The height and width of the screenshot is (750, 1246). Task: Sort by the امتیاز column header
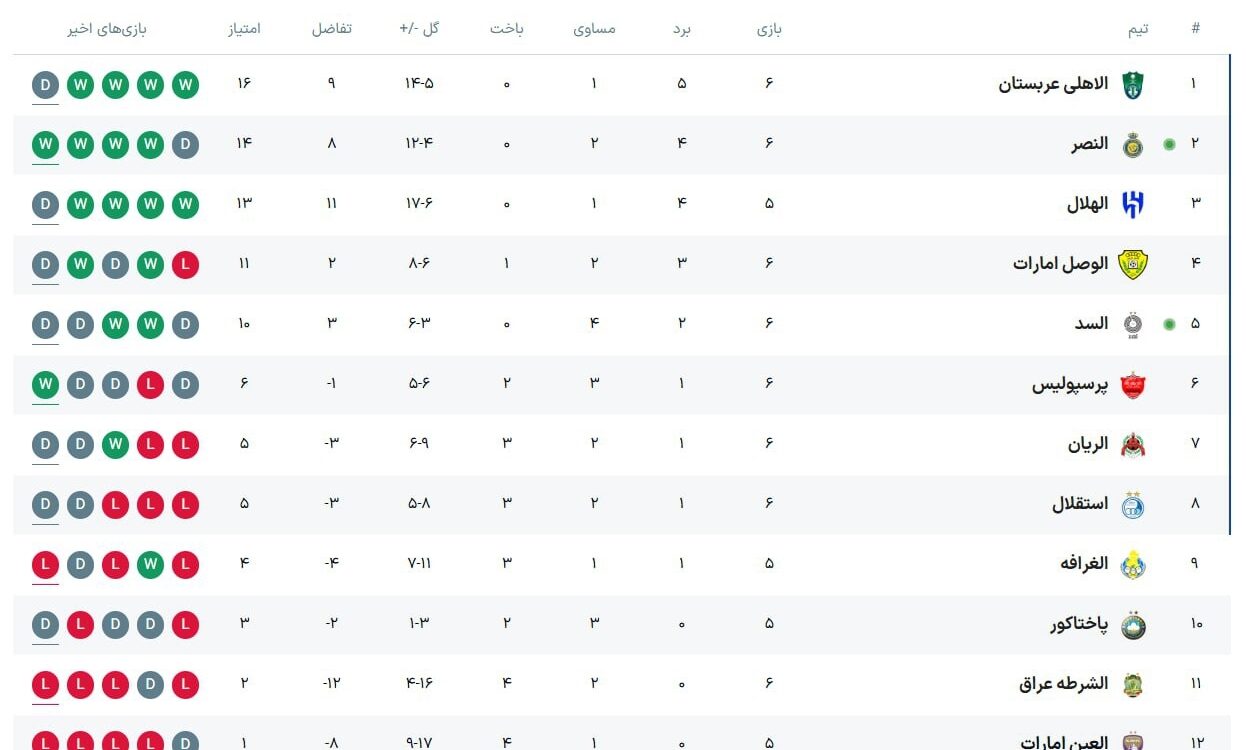(244, 29)
